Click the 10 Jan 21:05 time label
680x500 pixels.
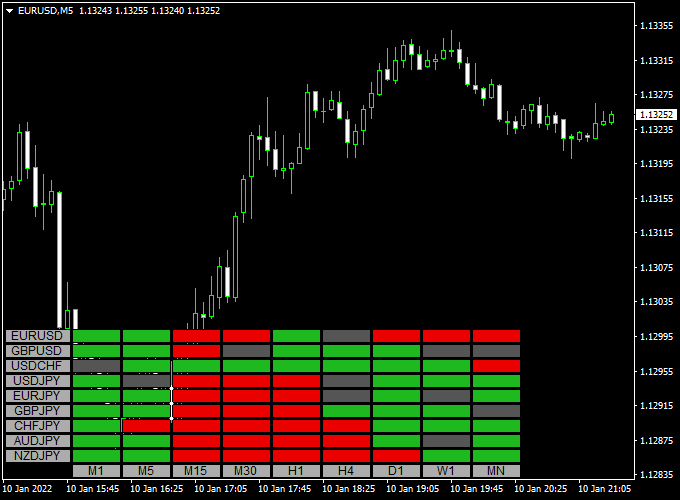point(605,489)
